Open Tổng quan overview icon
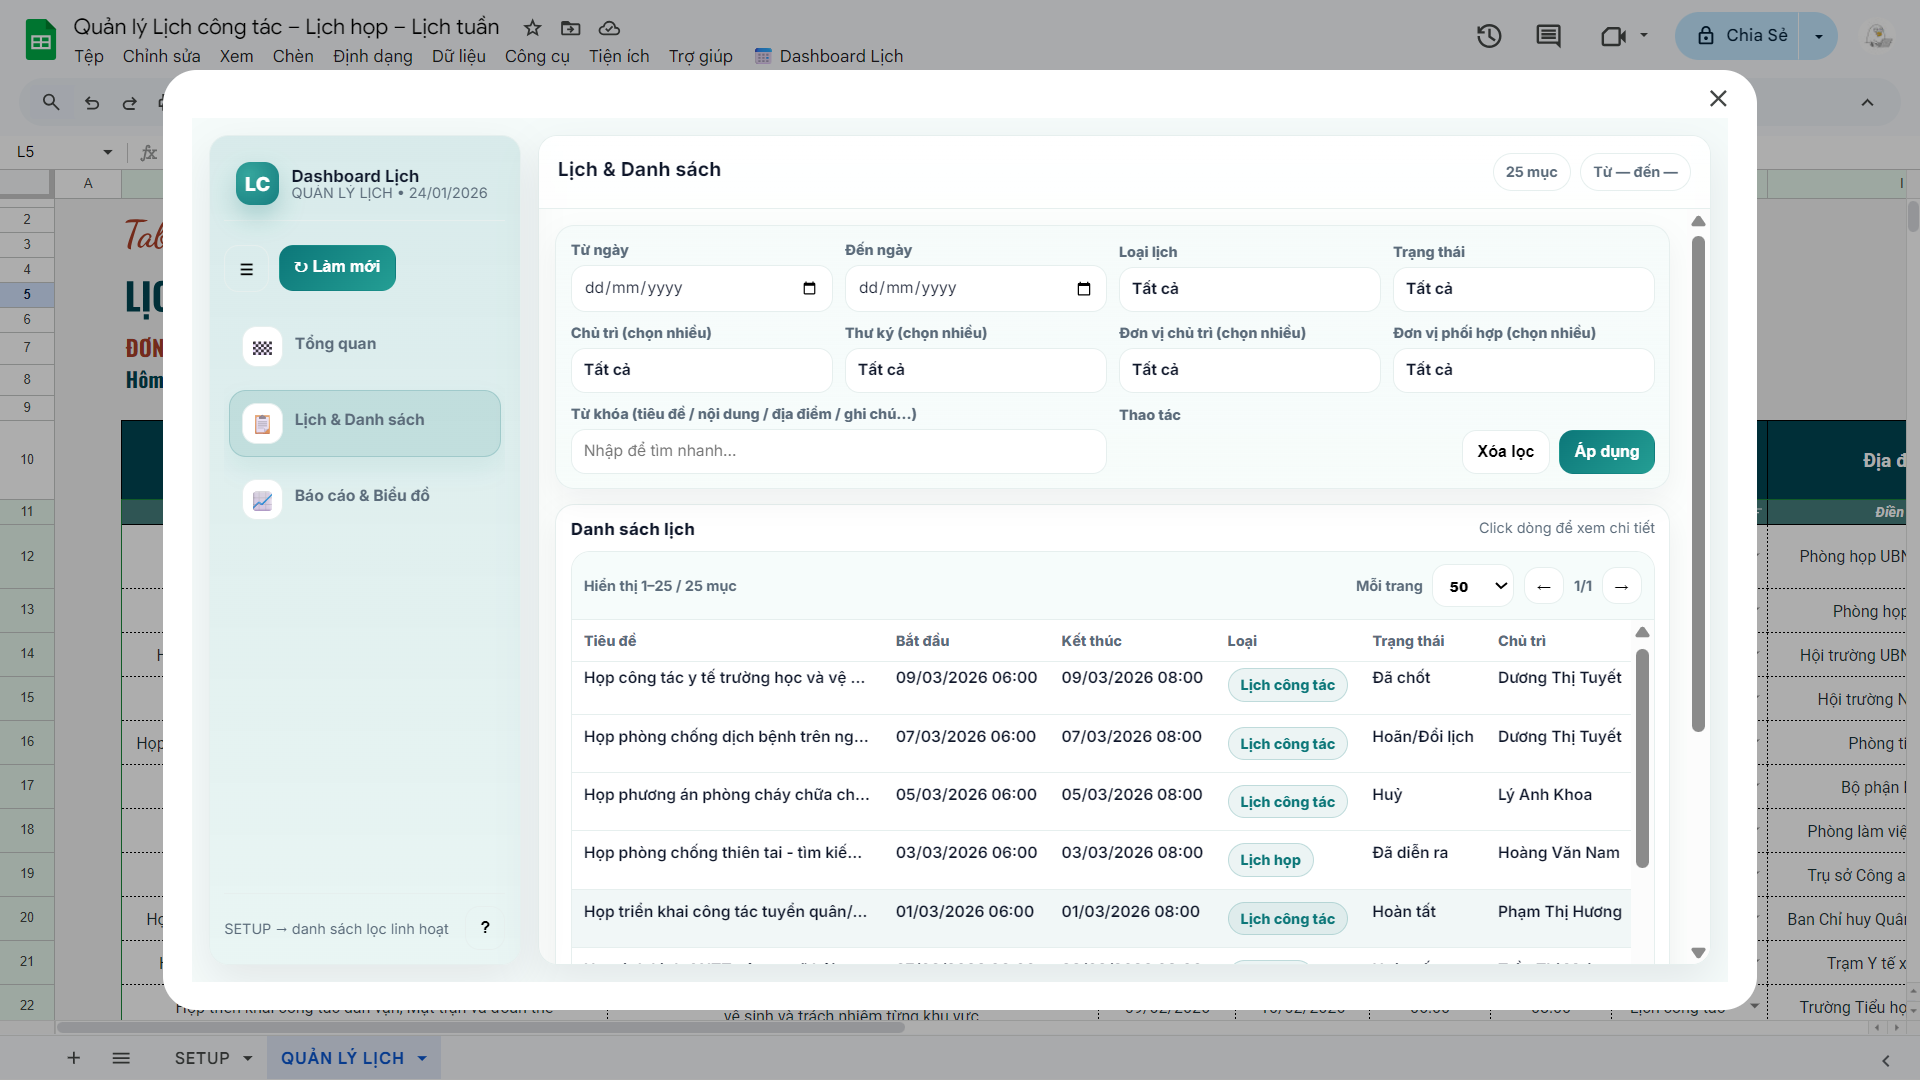The image size is (1920, 1080). click(262, 347)
